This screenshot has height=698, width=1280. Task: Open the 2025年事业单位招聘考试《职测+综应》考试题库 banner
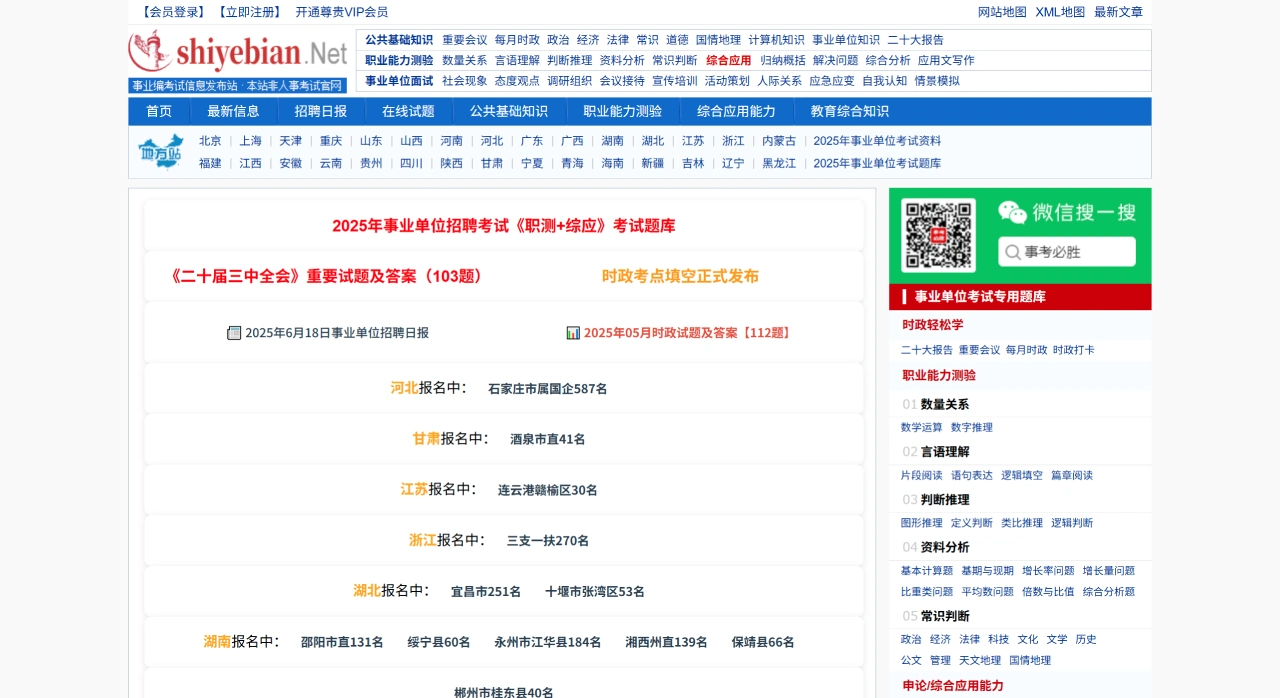coord(504,226)
